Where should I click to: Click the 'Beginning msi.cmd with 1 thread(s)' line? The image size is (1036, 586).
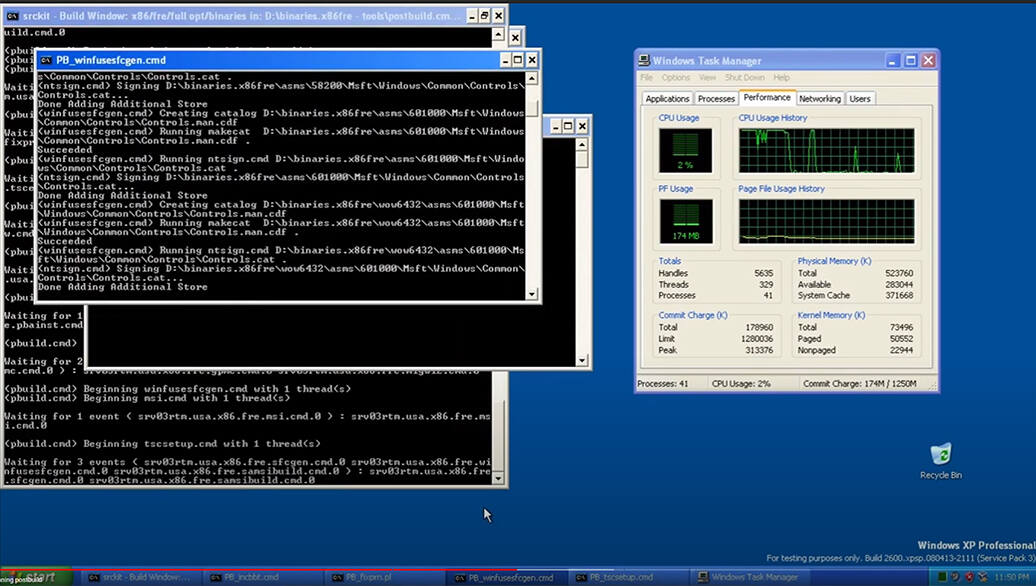147,398
